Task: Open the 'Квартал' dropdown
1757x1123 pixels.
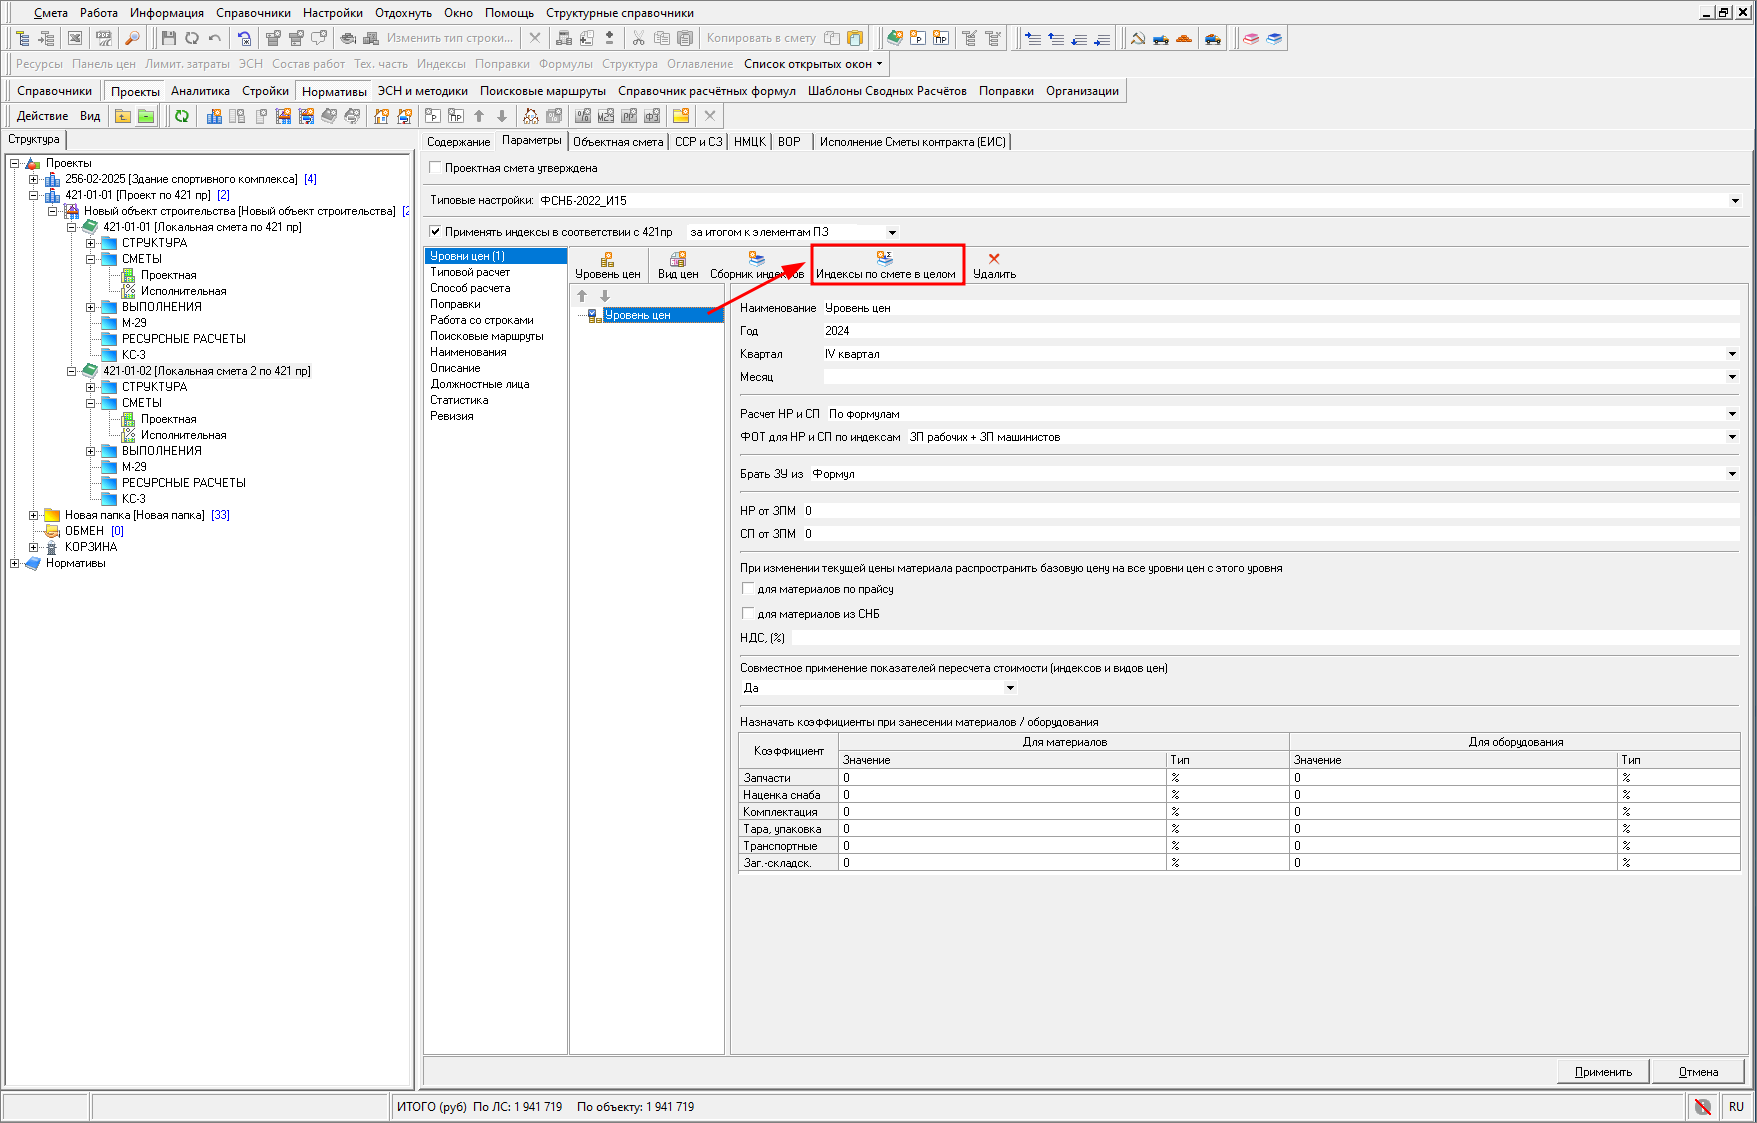Action: (x=1732, y=354)
